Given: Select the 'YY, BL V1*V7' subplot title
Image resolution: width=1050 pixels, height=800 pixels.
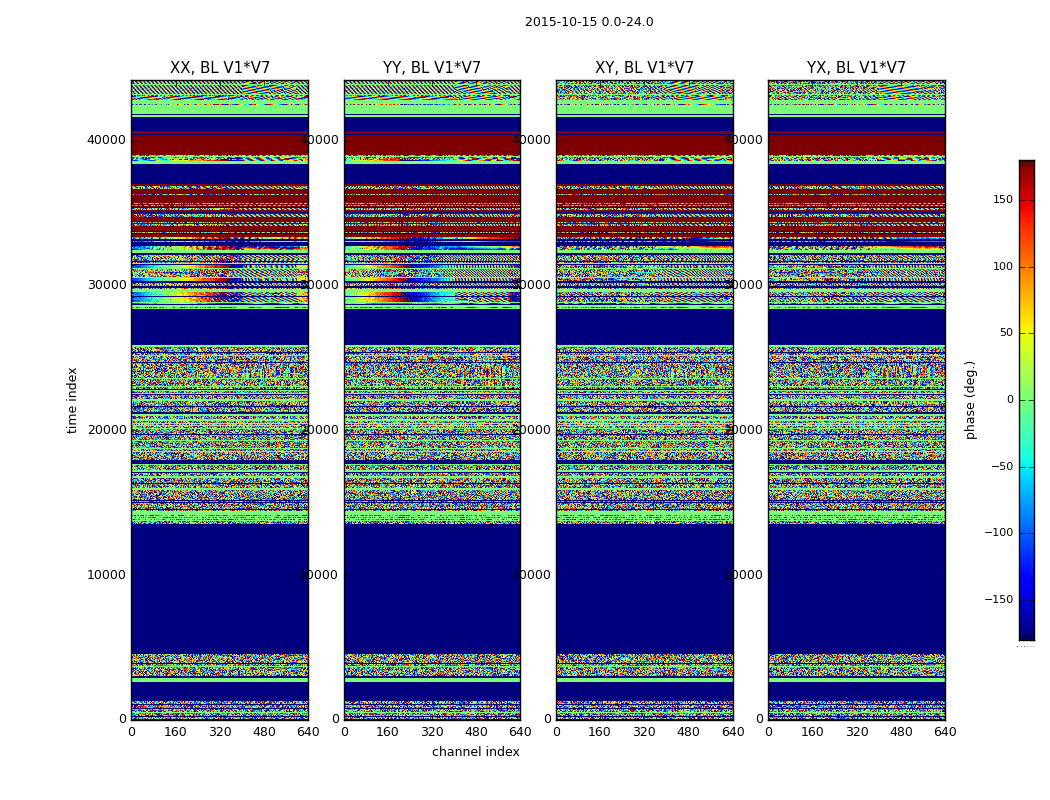Looking at the screenshot, I should (432, 68).
